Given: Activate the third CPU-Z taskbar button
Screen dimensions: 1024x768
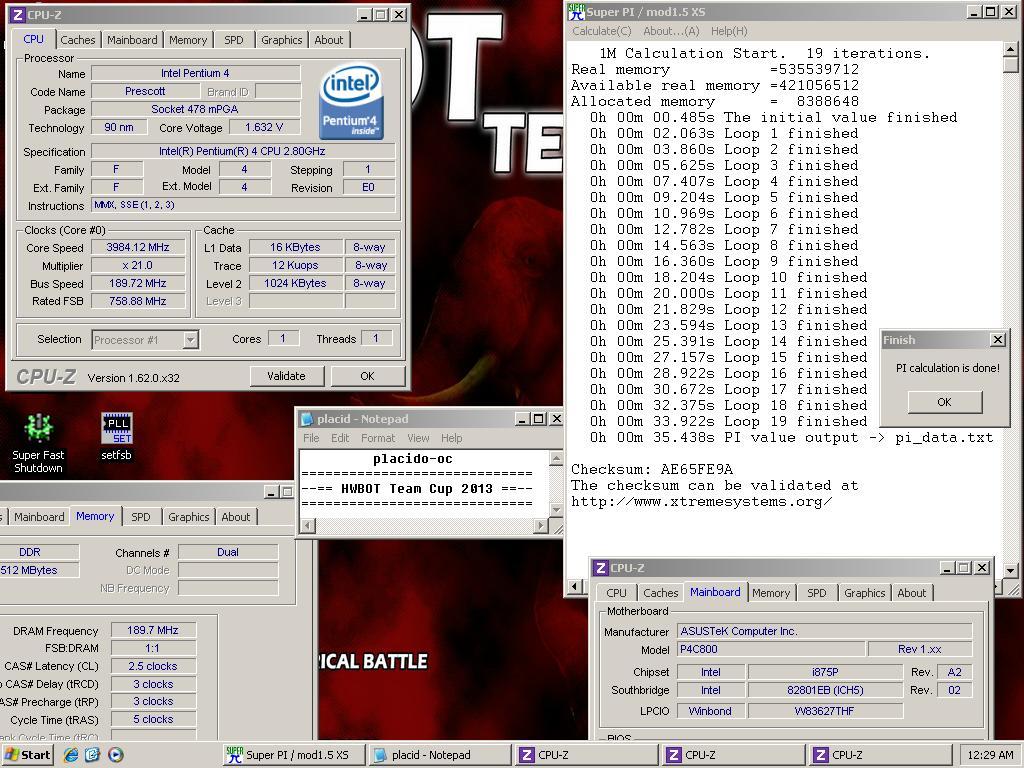Looking at the screenshot, I should (x=880, y=755).
